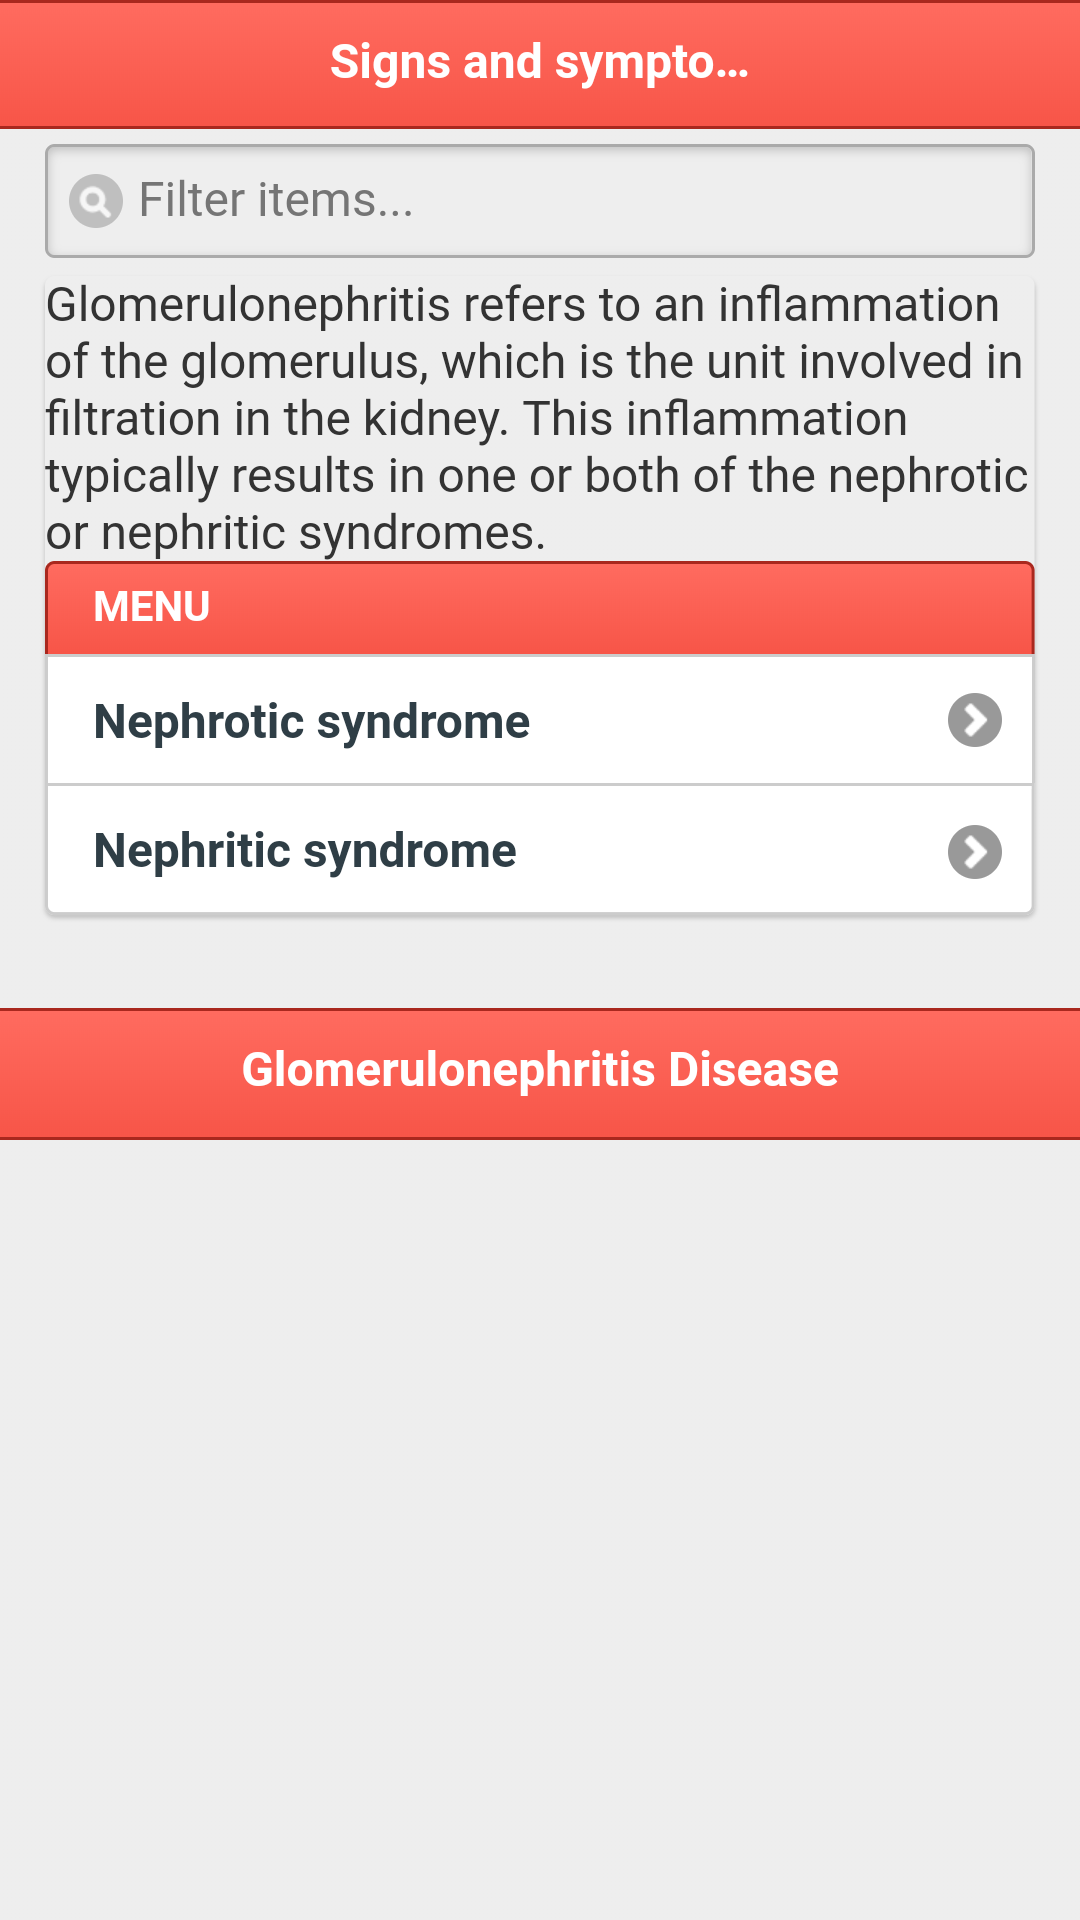Expand Nephritic syndrome via its chevron
1080x1920 pixels.
974,852
